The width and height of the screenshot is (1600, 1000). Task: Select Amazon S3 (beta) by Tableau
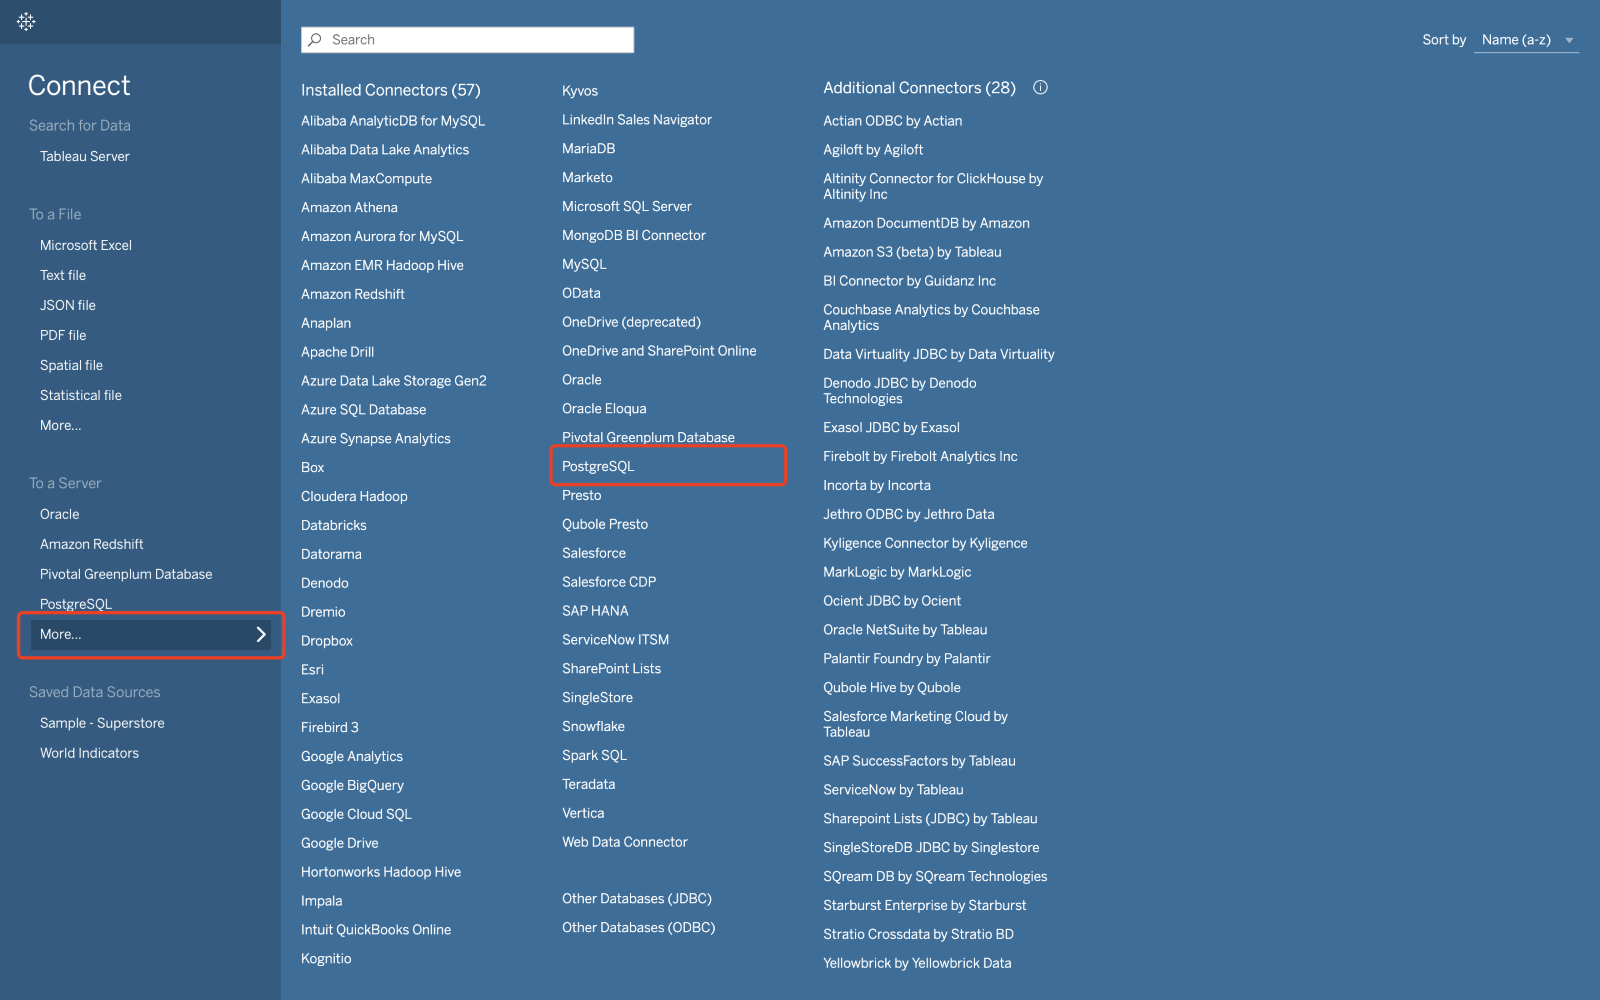point(912,252)
